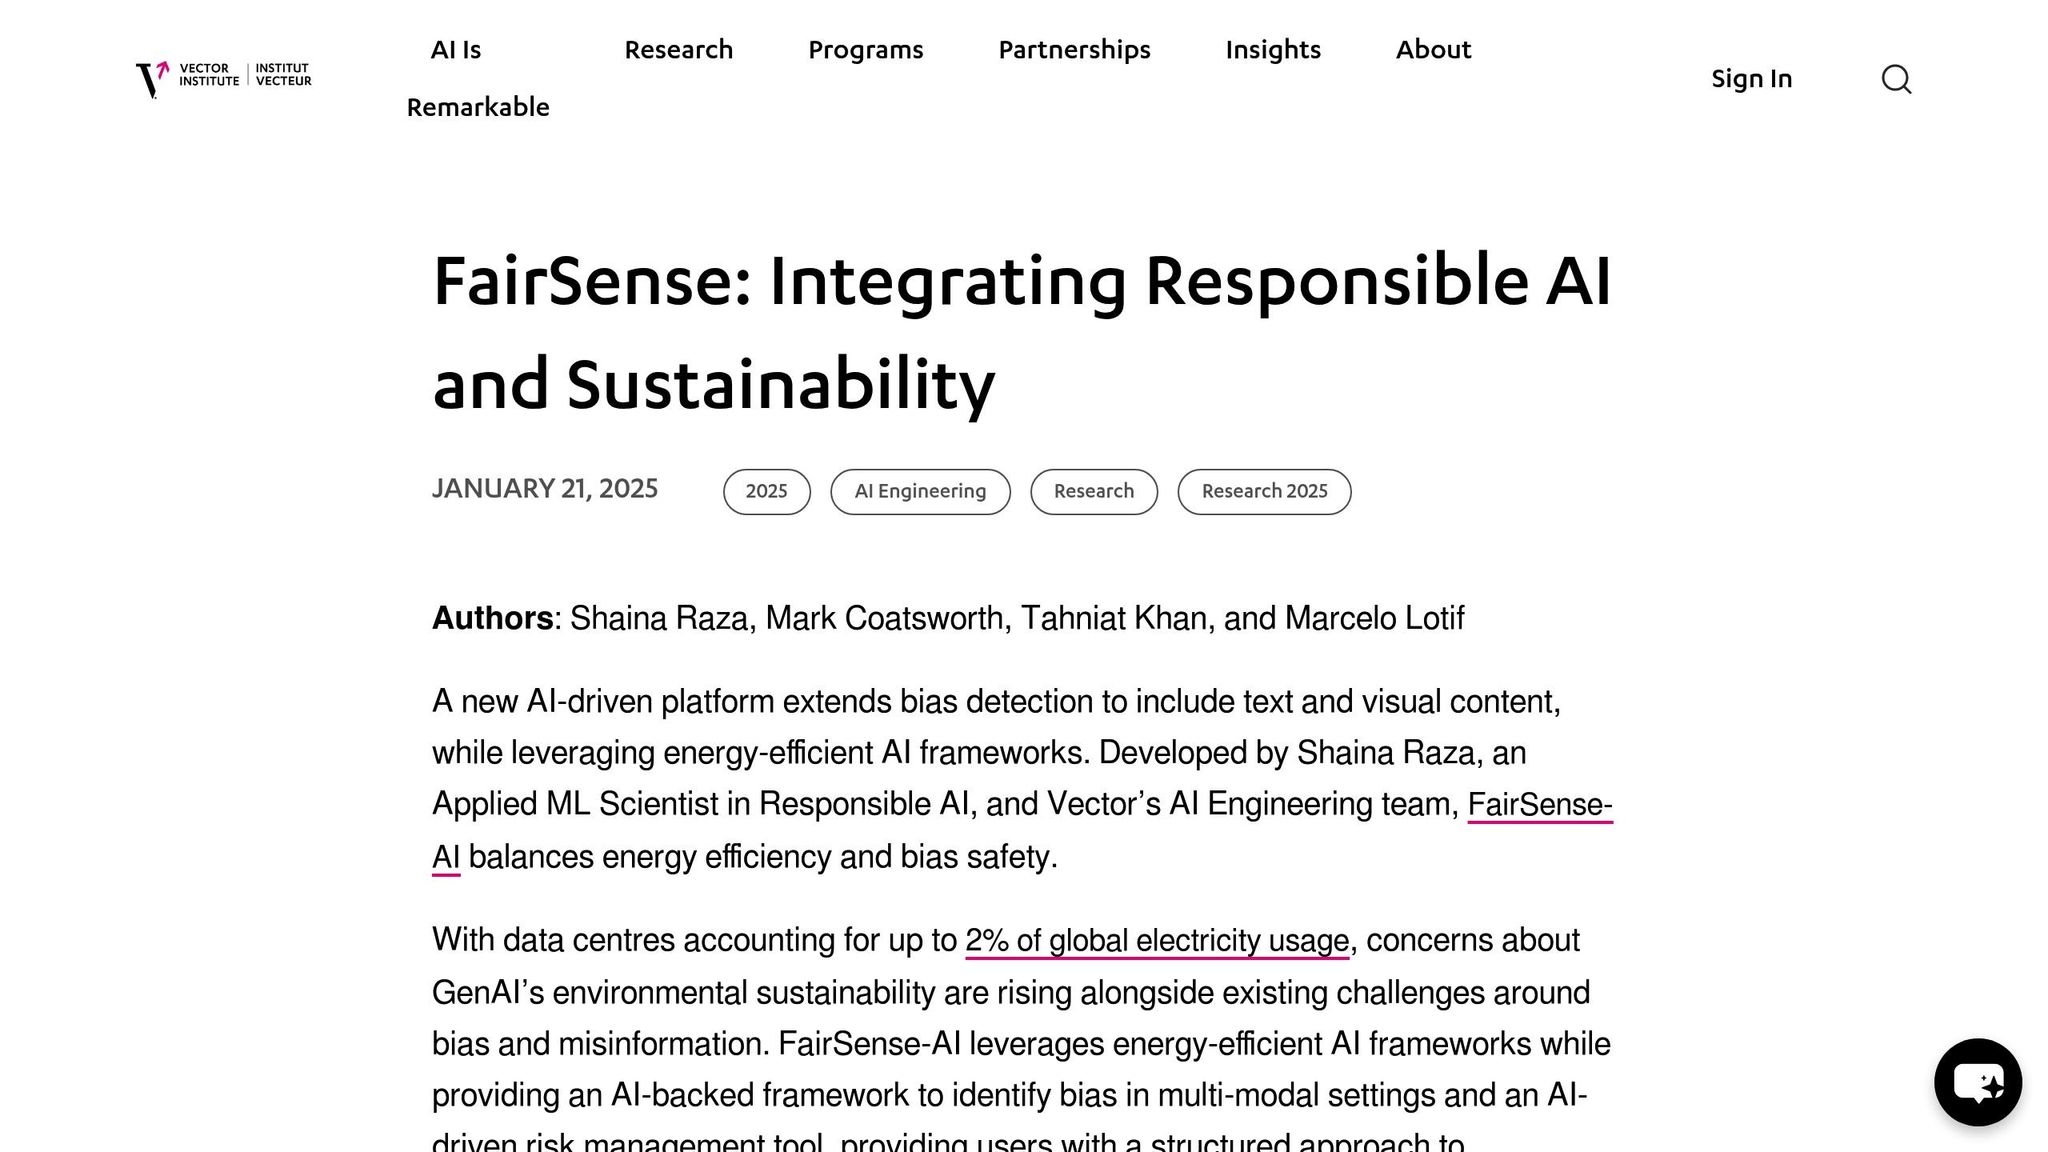Click the Sign In link

click(1752, 79)
